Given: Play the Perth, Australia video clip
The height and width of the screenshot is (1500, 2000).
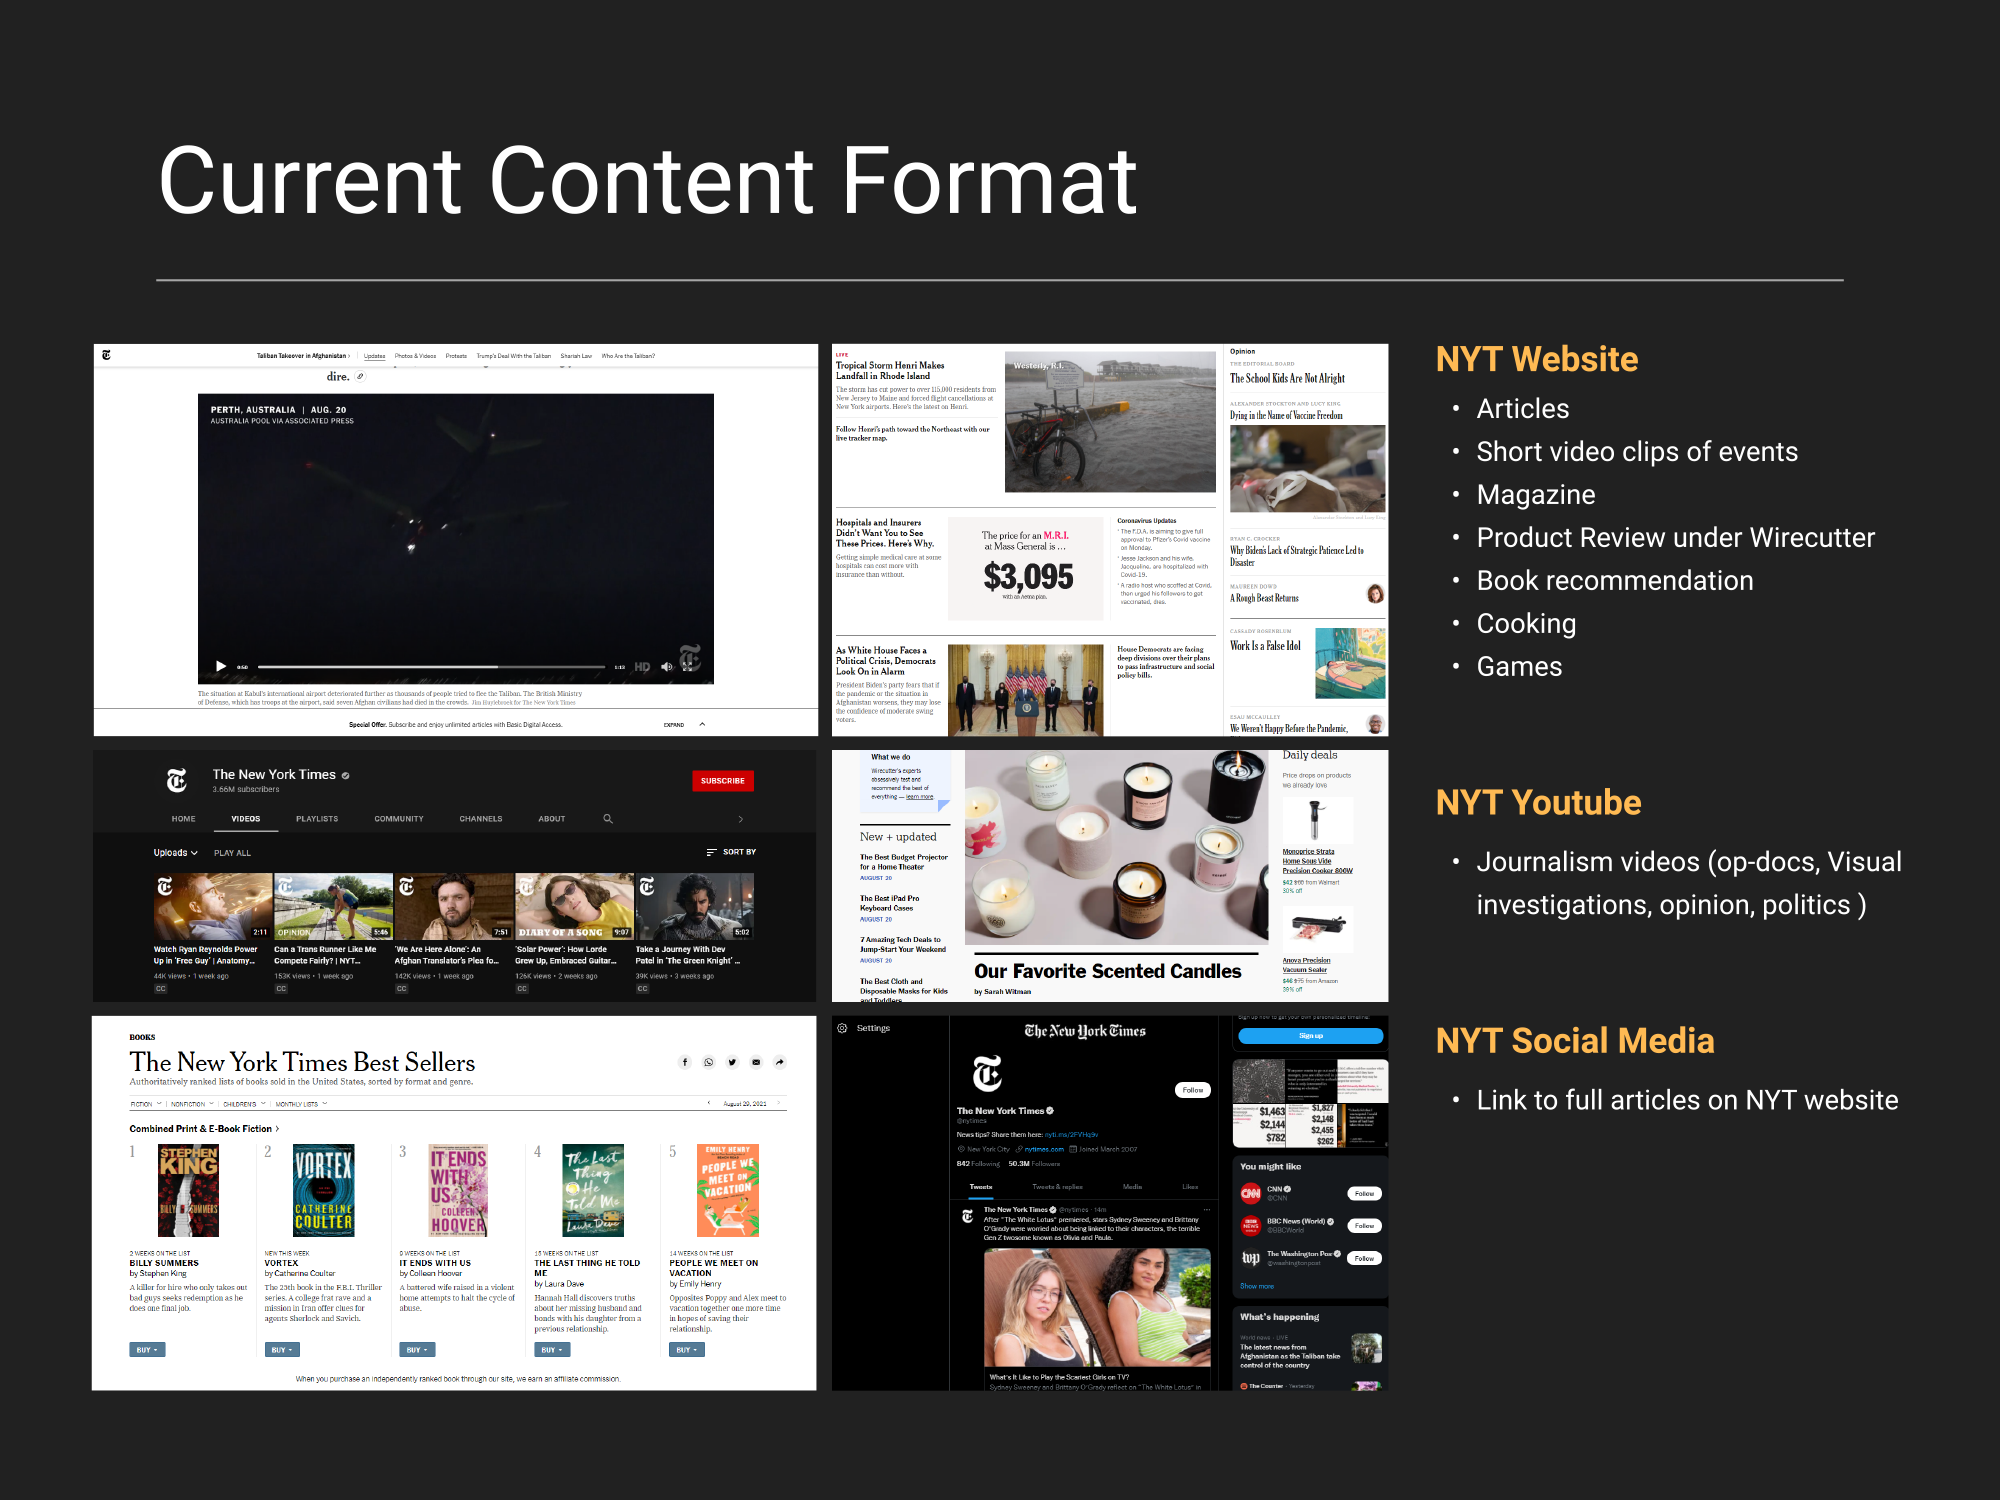Looking at the screenshot, I should click(x=221, y=666).
